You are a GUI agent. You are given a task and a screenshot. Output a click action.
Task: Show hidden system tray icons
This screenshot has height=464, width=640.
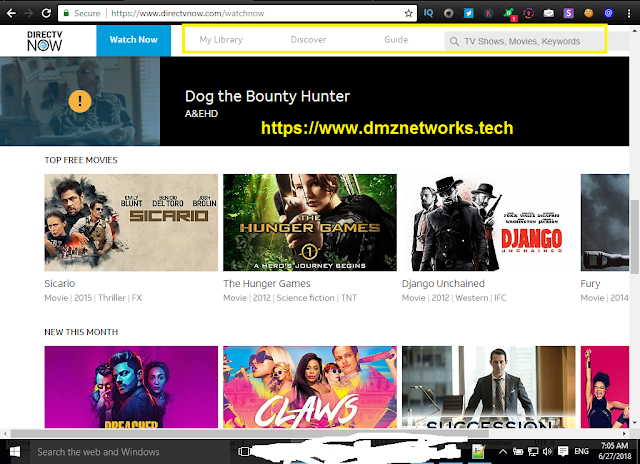click(503, 451)
